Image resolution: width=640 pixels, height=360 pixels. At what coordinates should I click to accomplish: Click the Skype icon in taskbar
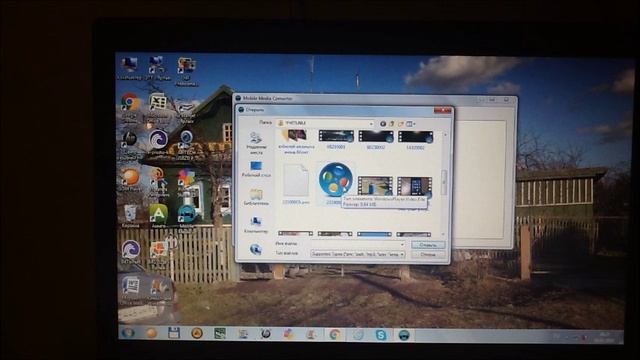click(x=381, y=335)
